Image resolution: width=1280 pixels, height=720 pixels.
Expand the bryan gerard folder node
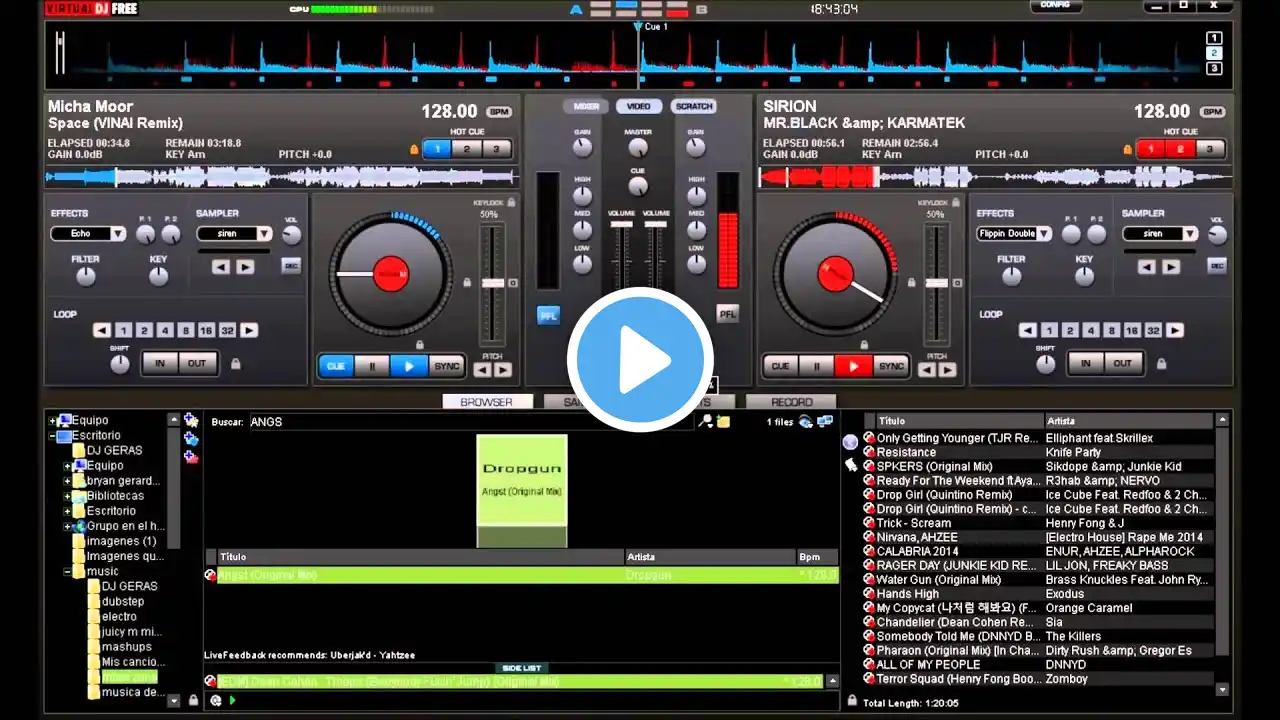tap(68, 481)
